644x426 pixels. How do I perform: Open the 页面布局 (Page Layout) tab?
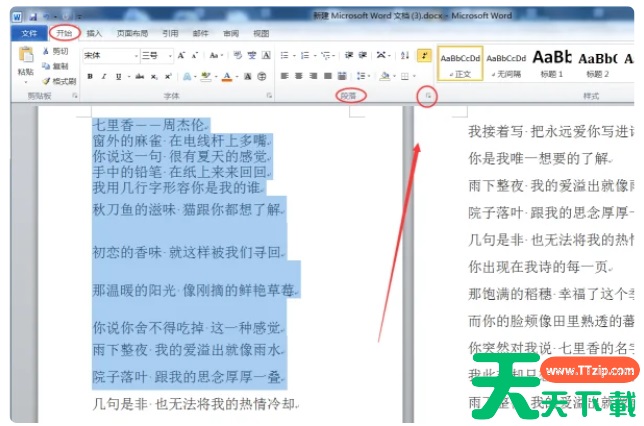point(132,33)
